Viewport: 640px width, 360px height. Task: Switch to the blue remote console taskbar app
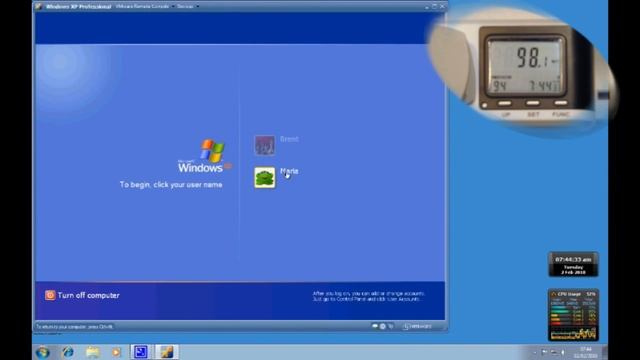[x=141, y=352]
